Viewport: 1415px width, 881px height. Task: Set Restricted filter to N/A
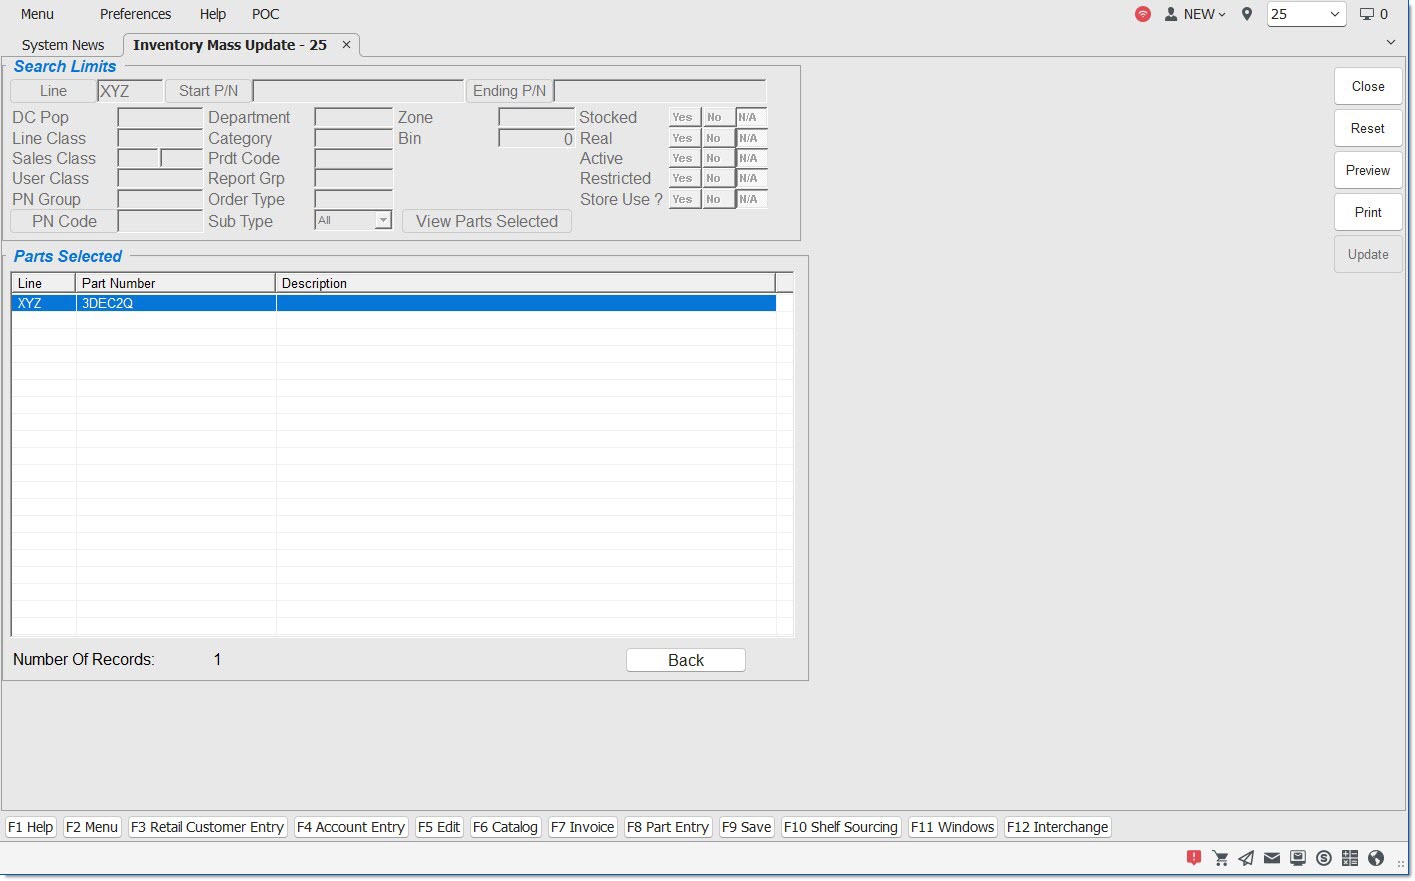(749, 179)
